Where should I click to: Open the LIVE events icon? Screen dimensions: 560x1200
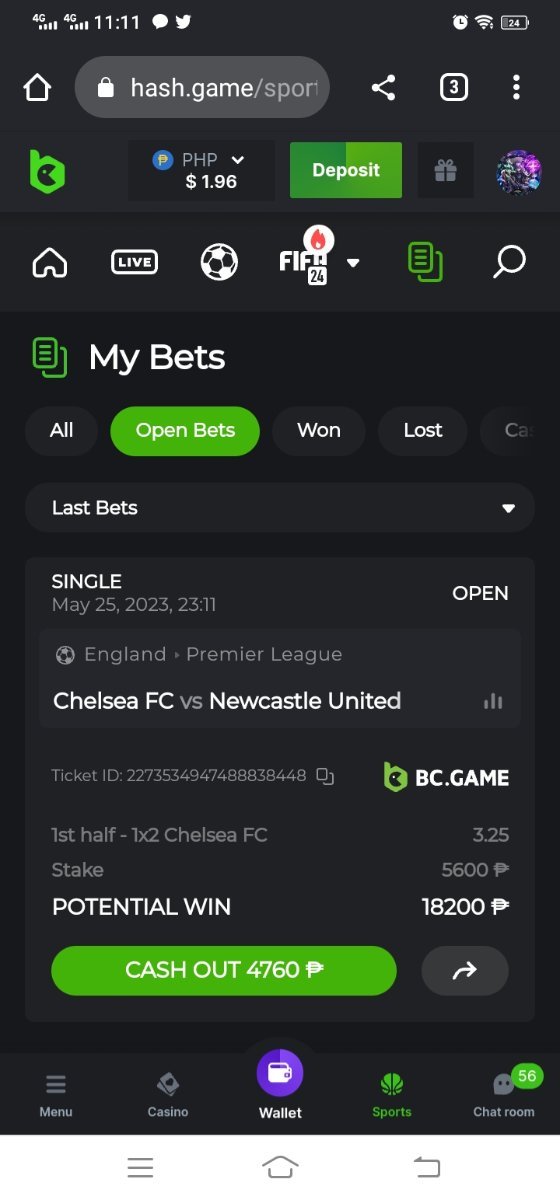[x=134, y=262]
